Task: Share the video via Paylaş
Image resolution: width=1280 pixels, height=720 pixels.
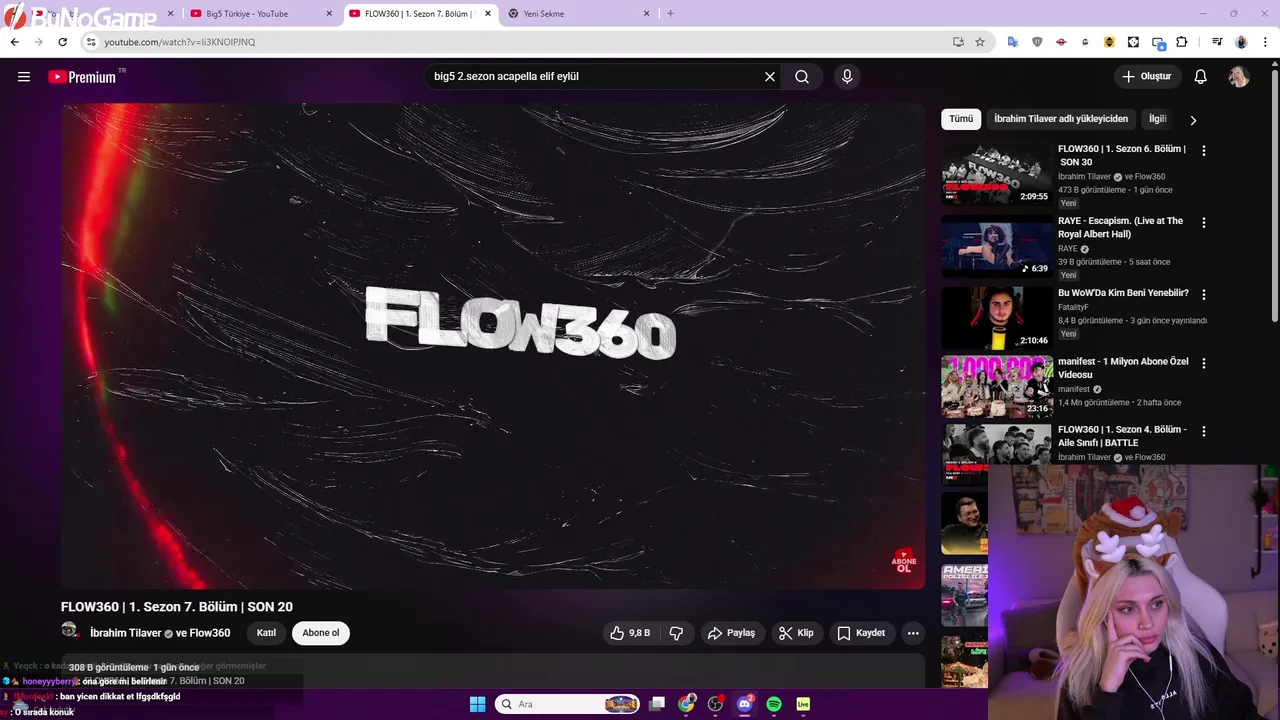Action: (x=731, y=633)
